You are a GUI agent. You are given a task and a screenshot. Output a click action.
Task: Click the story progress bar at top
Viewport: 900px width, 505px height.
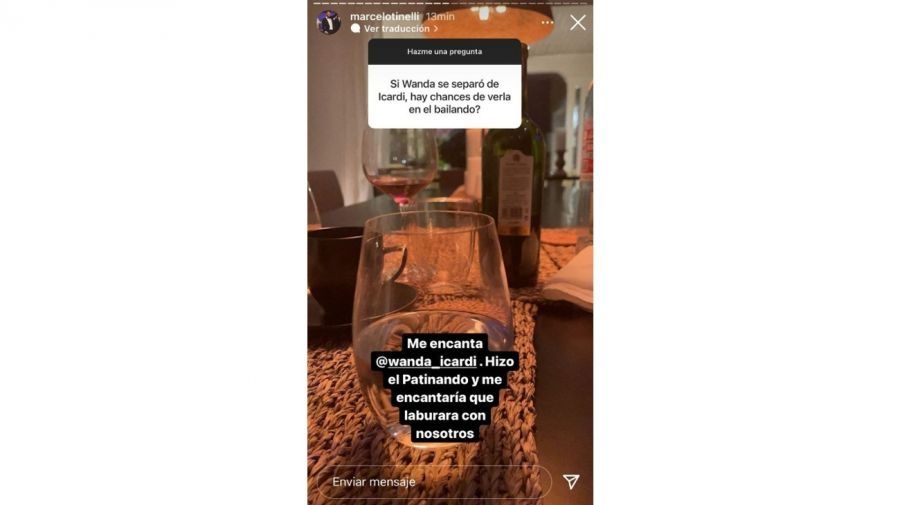click(x=451, y=3)
